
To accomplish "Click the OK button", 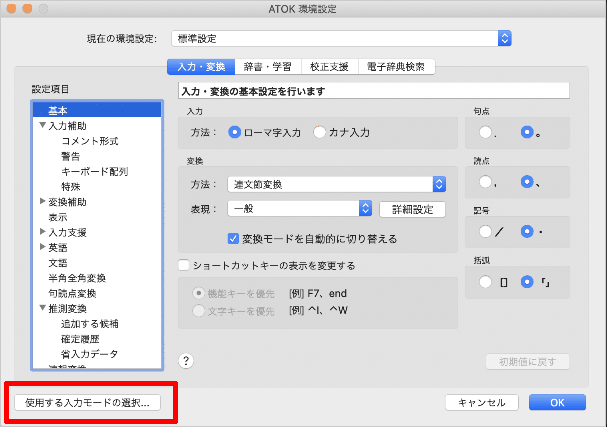I will pyautogui.click(x=557, y=402).
